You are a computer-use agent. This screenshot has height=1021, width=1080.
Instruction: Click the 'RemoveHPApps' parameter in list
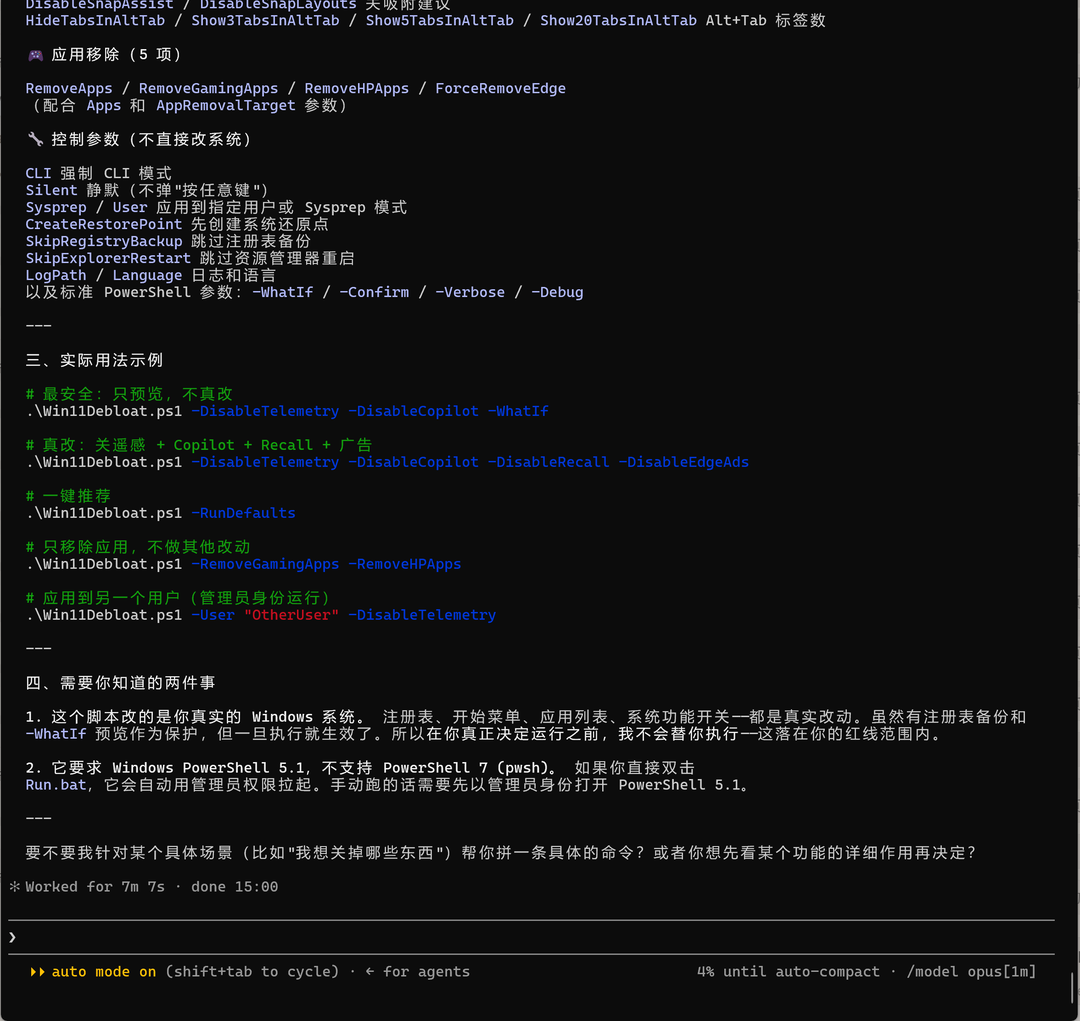(356, 88)
